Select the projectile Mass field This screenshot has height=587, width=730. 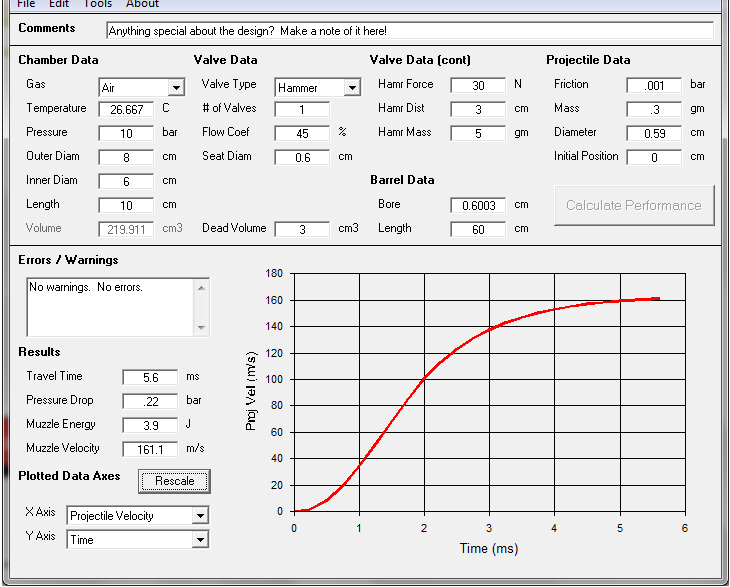(654, 109)
